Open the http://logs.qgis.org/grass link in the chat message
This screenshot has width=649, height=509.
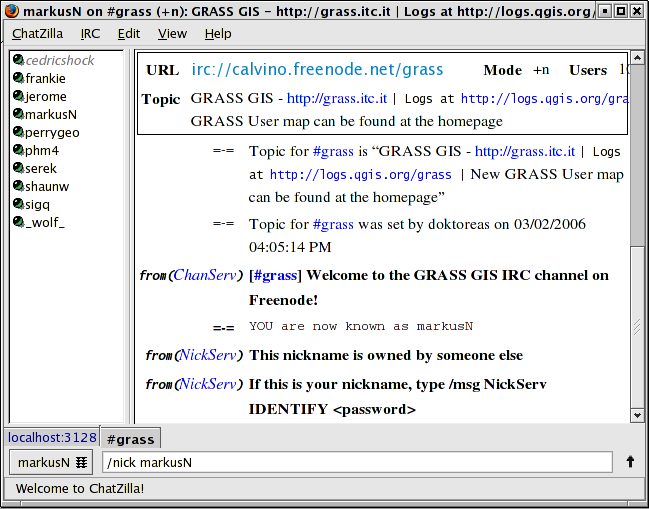[361, 175]
